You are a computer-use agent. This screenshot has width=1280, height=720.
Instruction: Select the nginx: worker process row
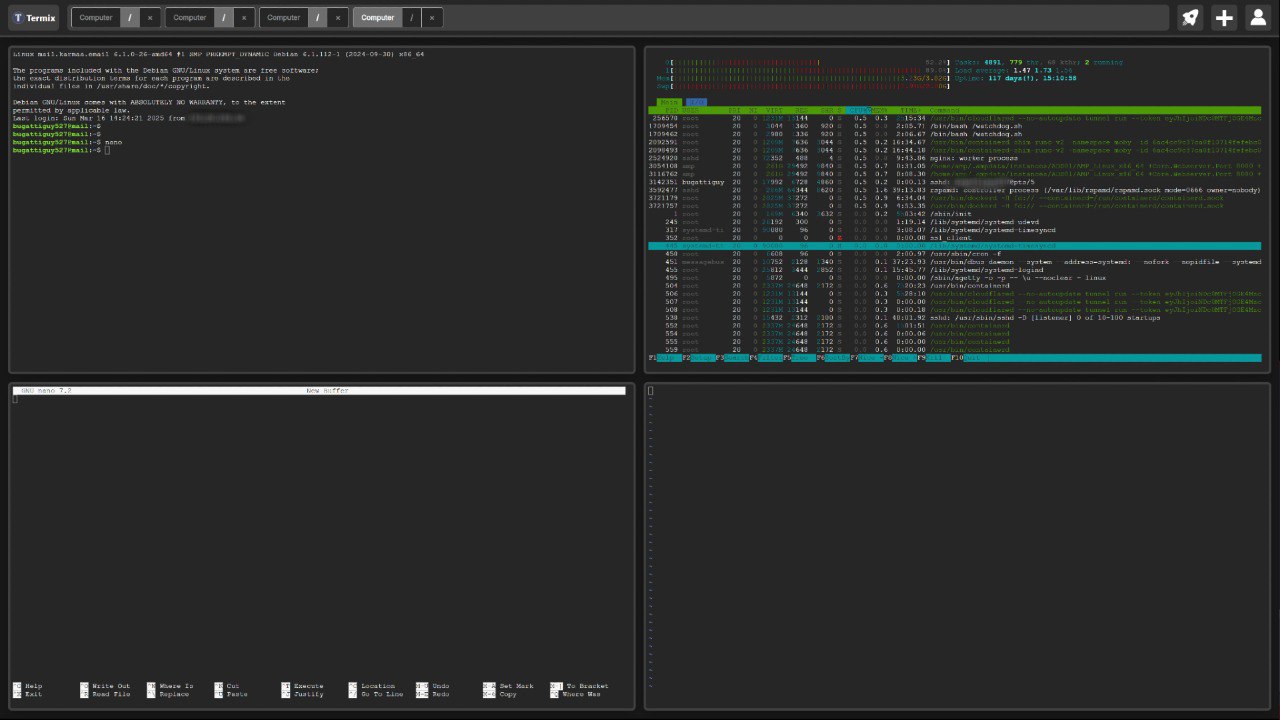[955, 157]
